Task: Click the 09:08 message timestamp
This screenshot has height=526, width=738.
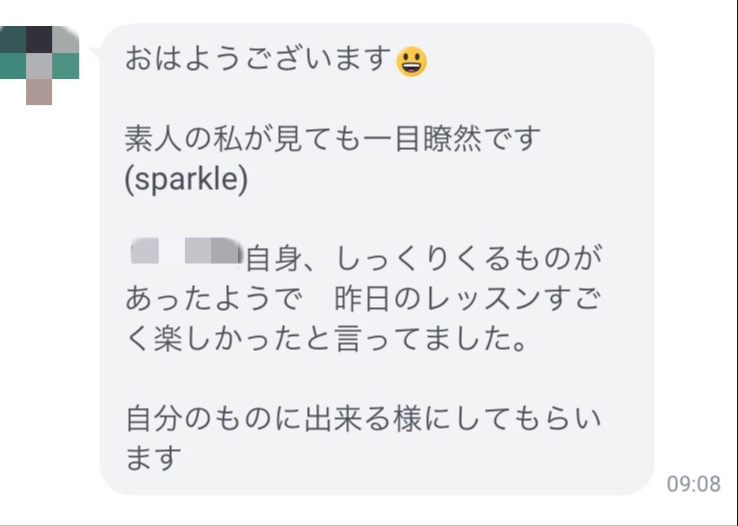Action: tap(693, 484)
